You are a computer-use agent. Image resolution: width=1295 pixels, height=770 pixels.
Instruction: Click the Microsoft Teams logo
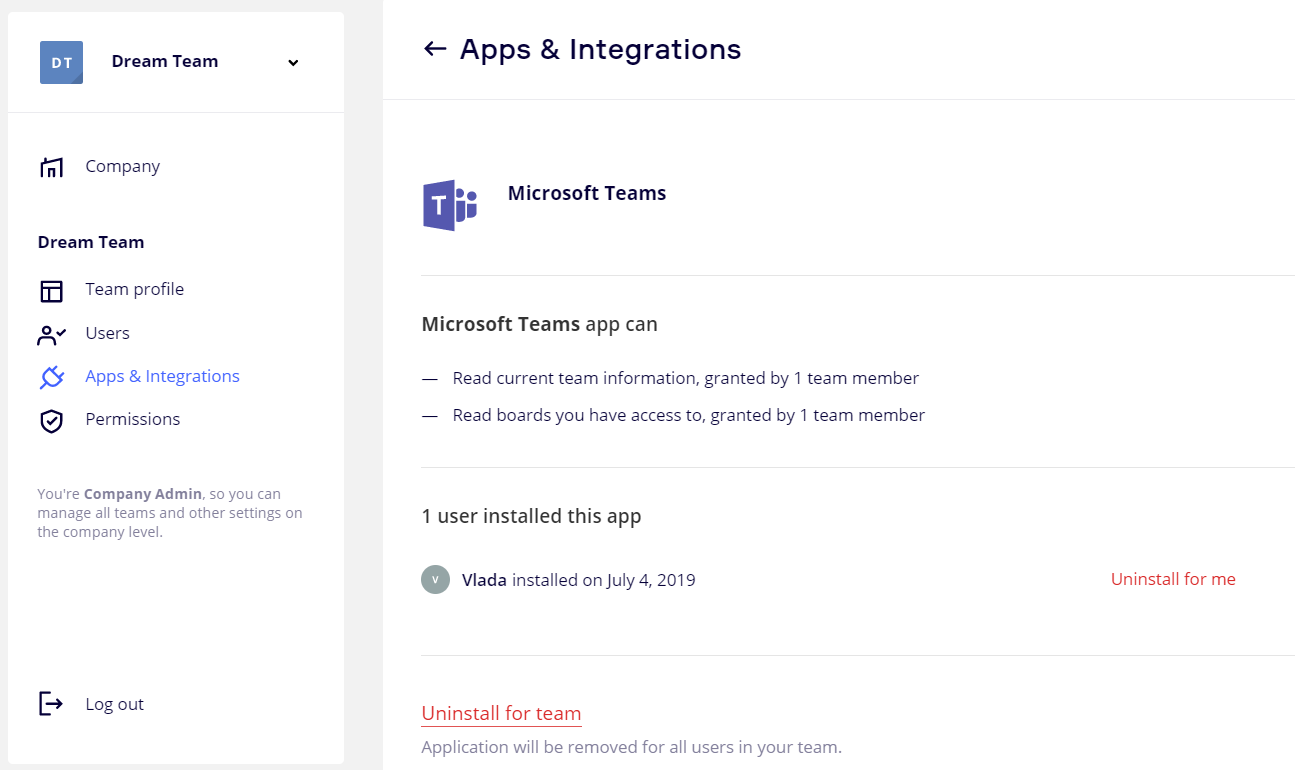449,205
